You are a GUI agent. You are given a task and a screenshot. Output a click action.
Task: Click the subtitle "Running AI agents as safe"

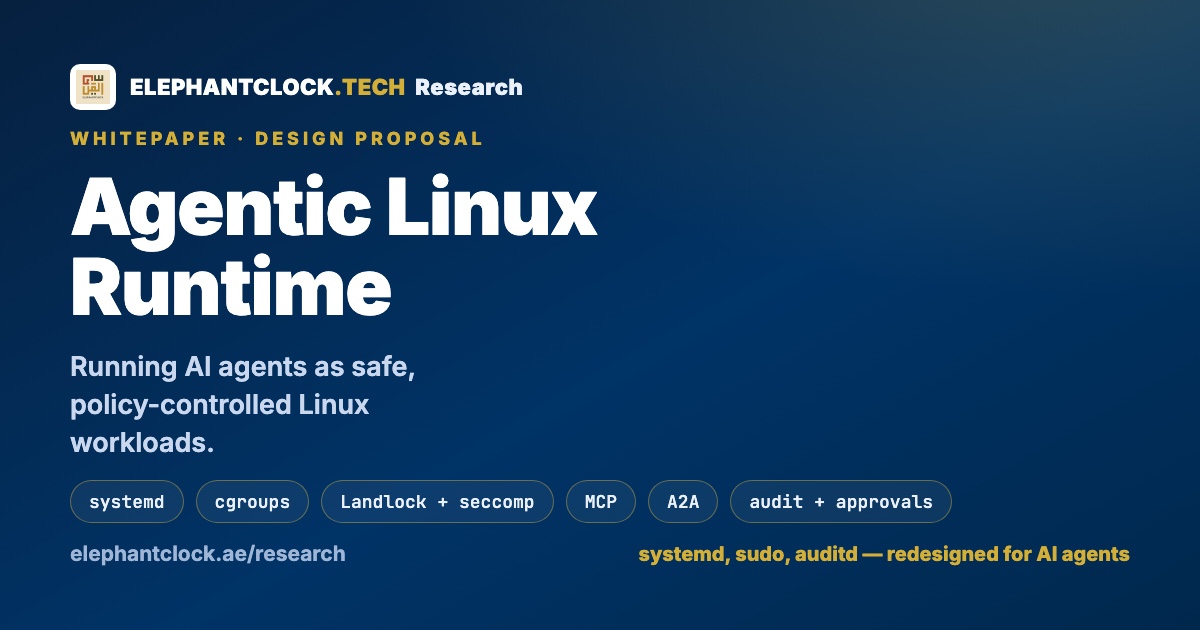pyautogui.click(x=243, y=367)
